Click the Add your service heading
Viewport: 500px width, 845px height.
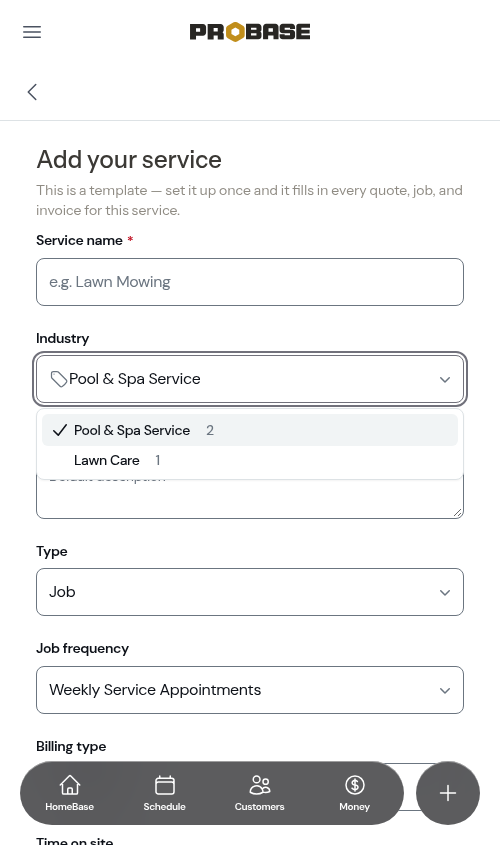(x=129, y=160)
